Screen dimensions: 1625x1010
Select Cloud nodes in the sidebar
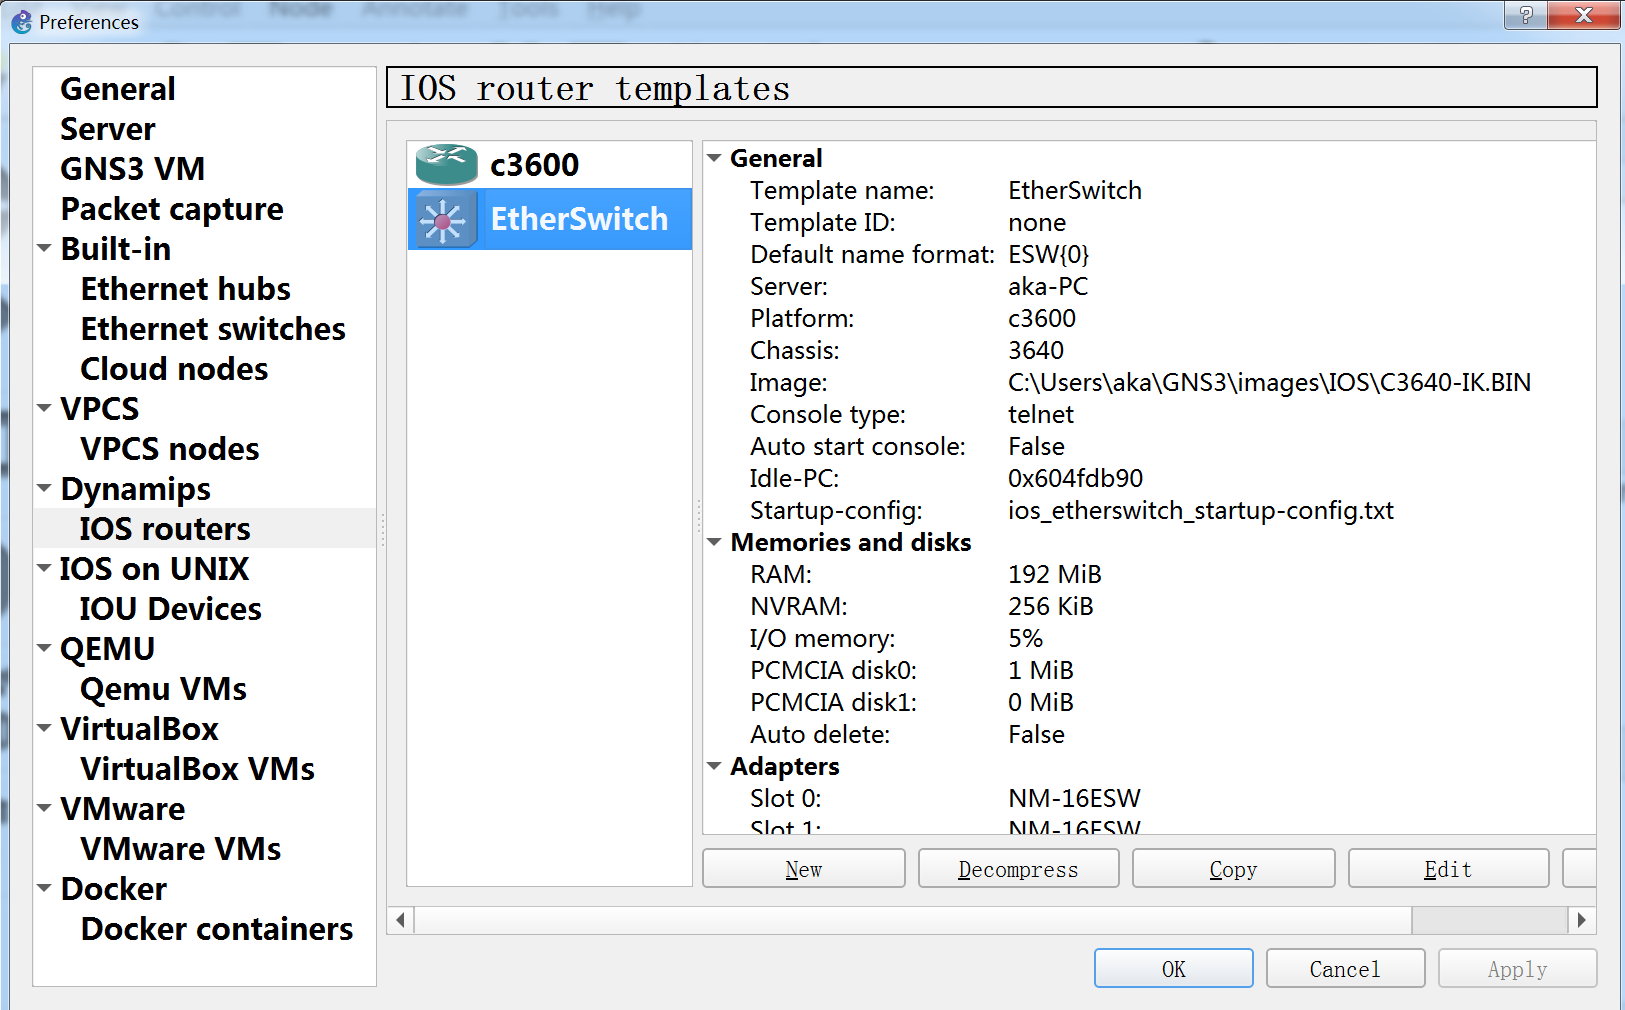pos(174,369)
